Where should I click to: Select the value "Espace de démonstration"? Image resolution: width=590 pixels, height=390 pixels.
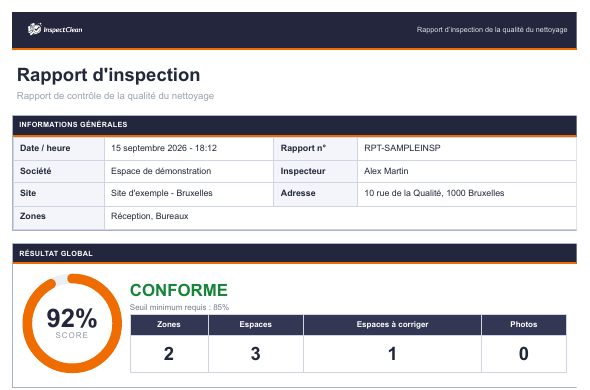tap(161, 171)
